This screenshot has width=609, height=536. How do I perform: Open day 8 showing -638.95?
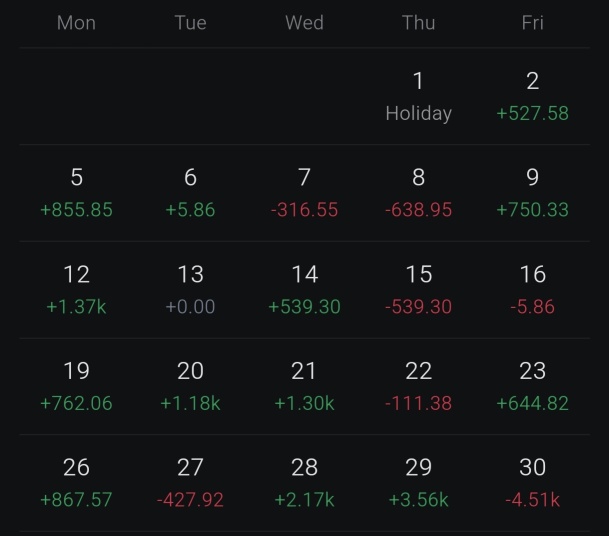pyautogui.click(x=418, y=193)
